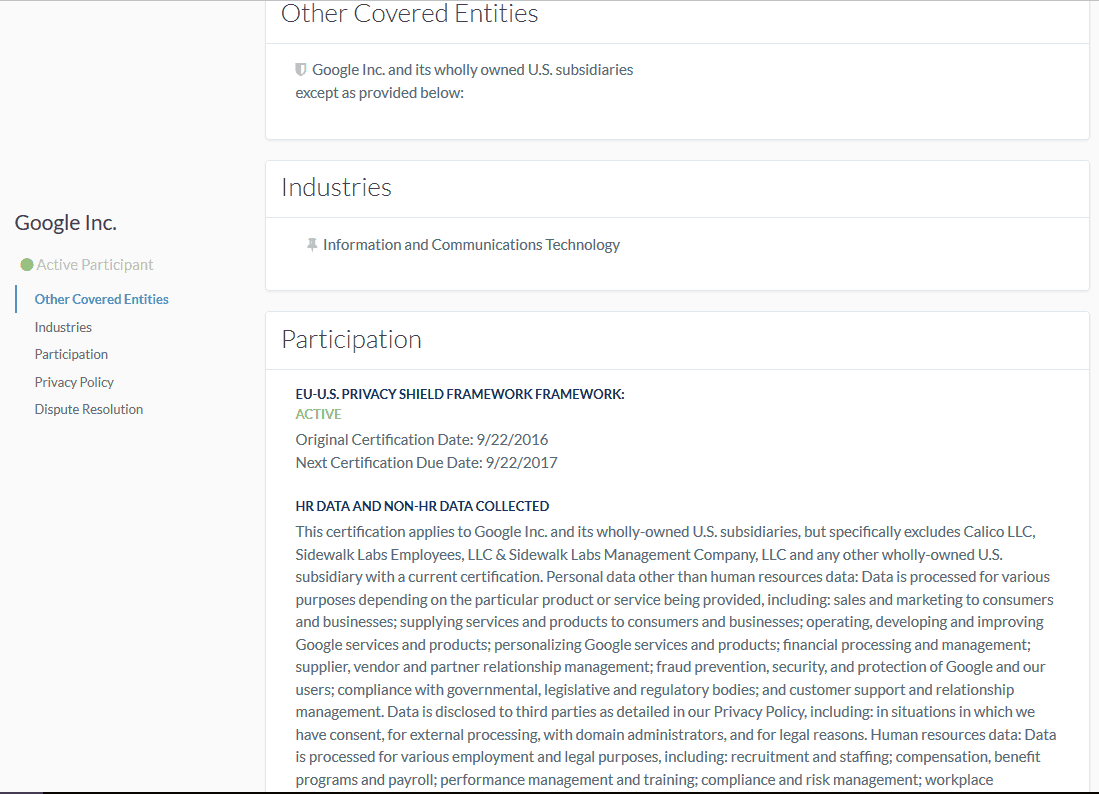Click the Other Covered Entities section heading
This screenshot has height=794, width=1099.
[409, 13]
